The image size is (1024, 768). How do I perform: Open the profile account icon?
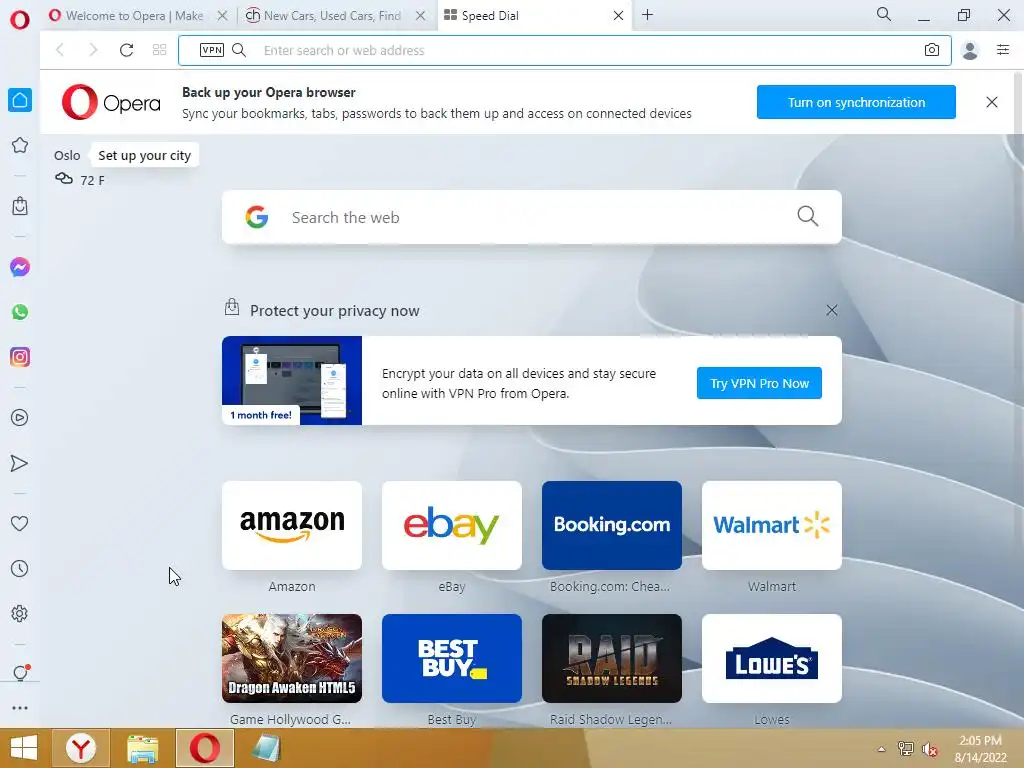pyautogui.click(x=970, y=50)
